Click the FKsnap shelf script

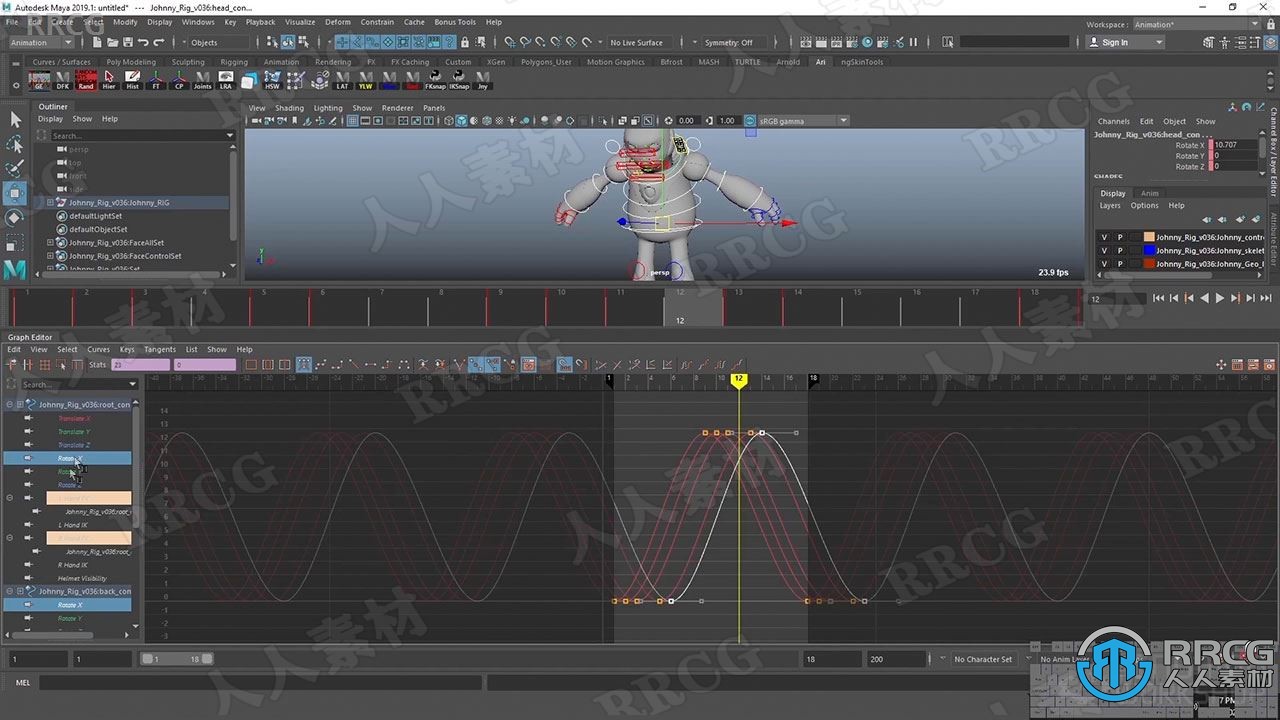[x=435, y=80]
